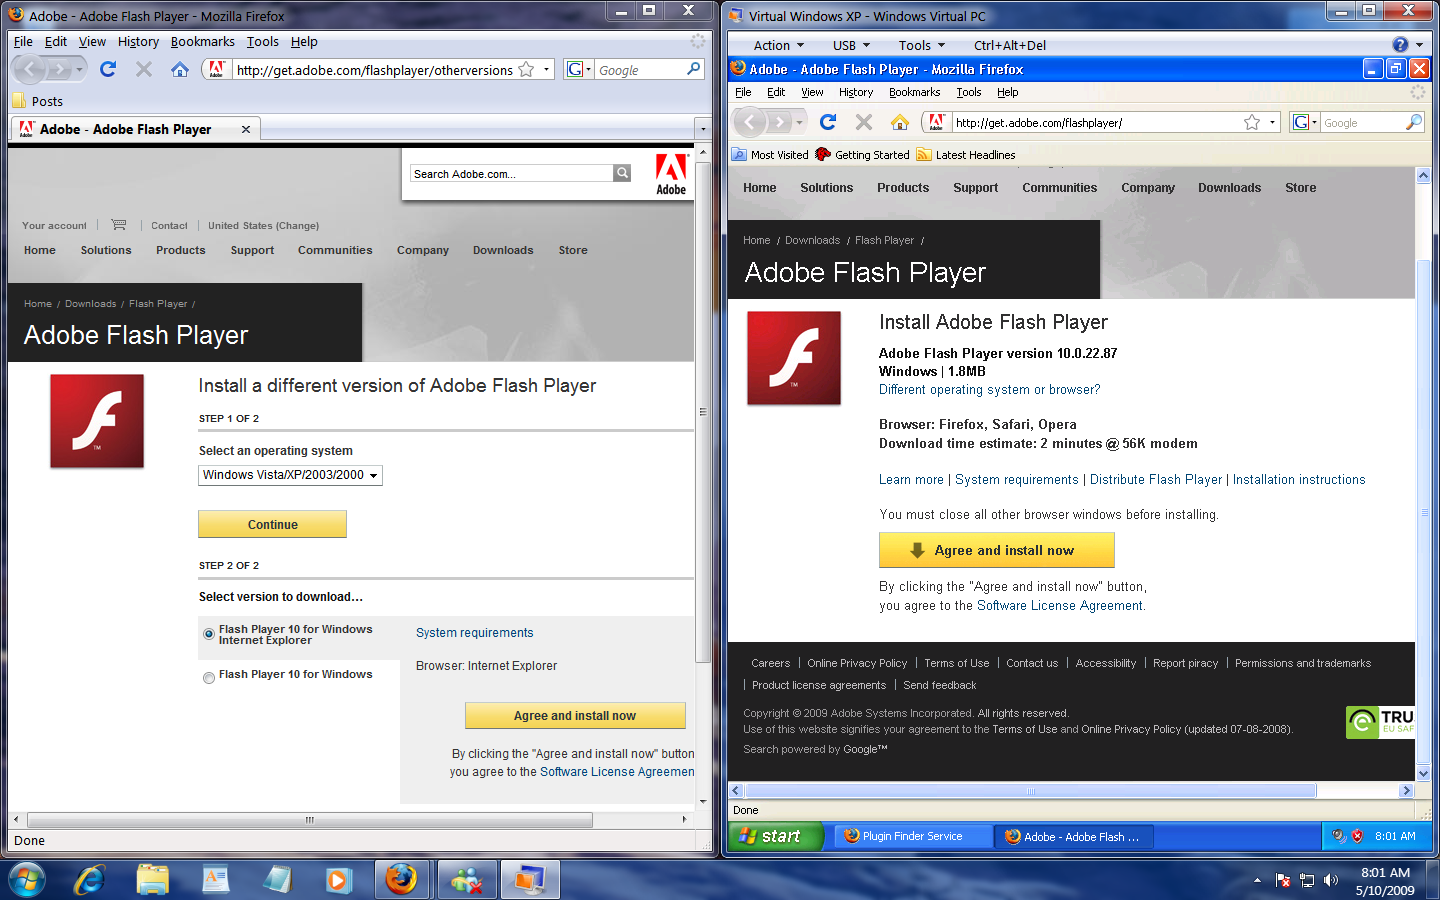The image size is (1440, 900).
Task: Open the Virtual PC Action menu
Action: coord(778,45)
